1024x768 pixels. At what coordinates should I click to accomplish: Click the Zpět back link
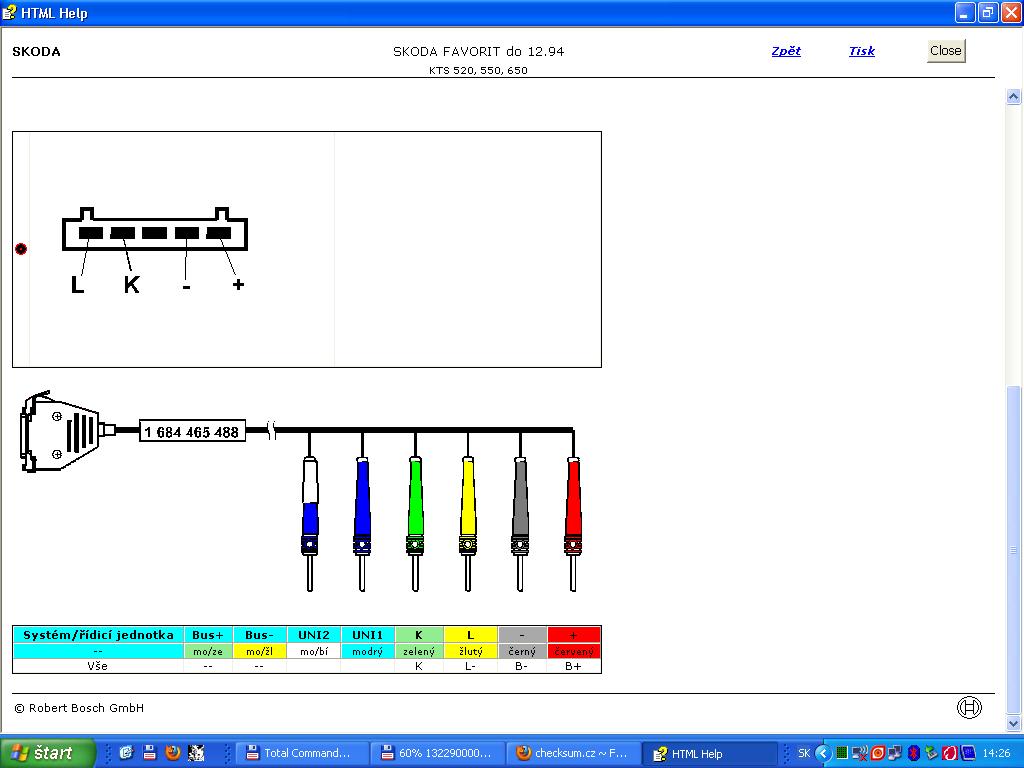(x=786, y=51)
